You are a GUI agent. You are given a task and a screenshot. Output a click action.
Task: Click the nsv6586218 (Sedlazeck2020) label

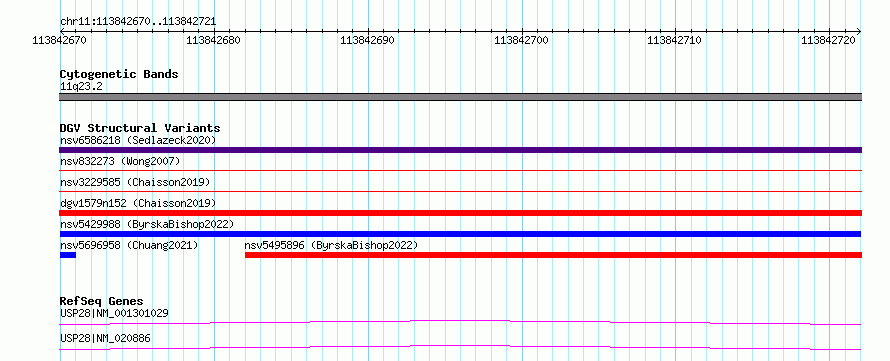click(138, 140)
